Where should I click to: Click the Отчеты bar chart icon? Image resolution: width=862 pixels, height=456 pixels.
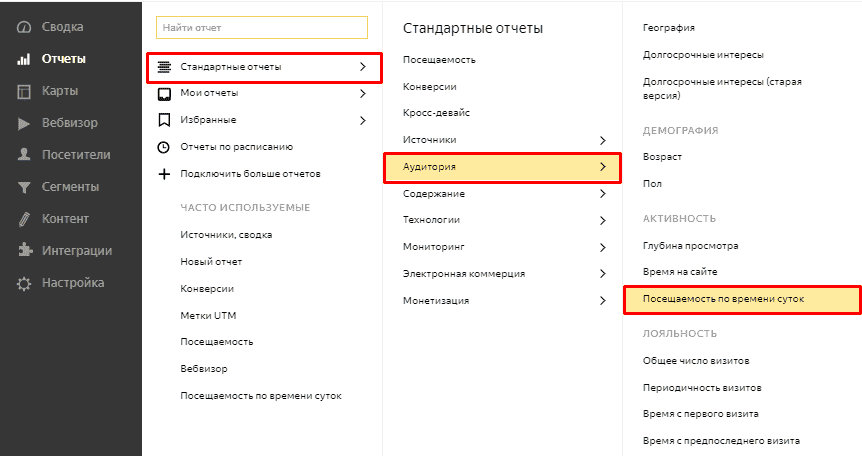coord(24,59)
